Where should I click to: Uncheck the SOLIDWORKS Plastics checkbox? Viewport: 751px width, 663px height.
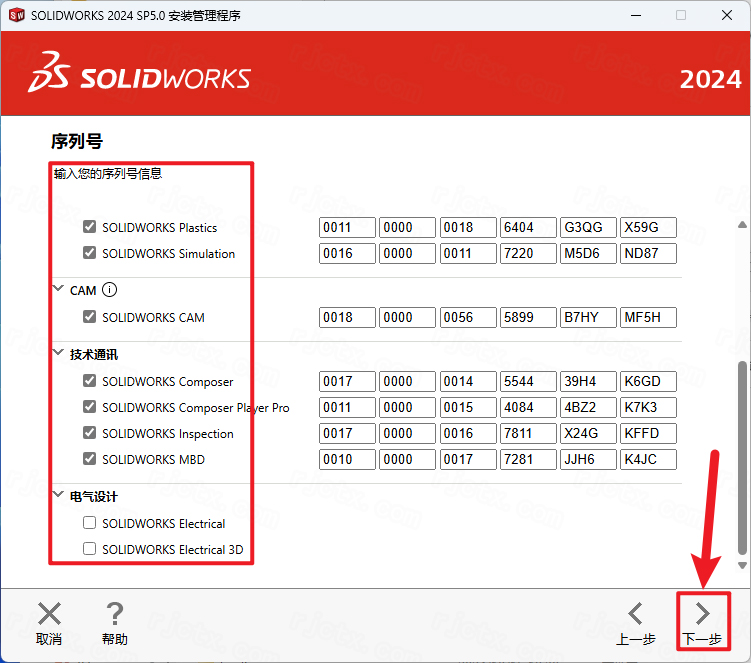pyautogui.click(x=90, y=227)
